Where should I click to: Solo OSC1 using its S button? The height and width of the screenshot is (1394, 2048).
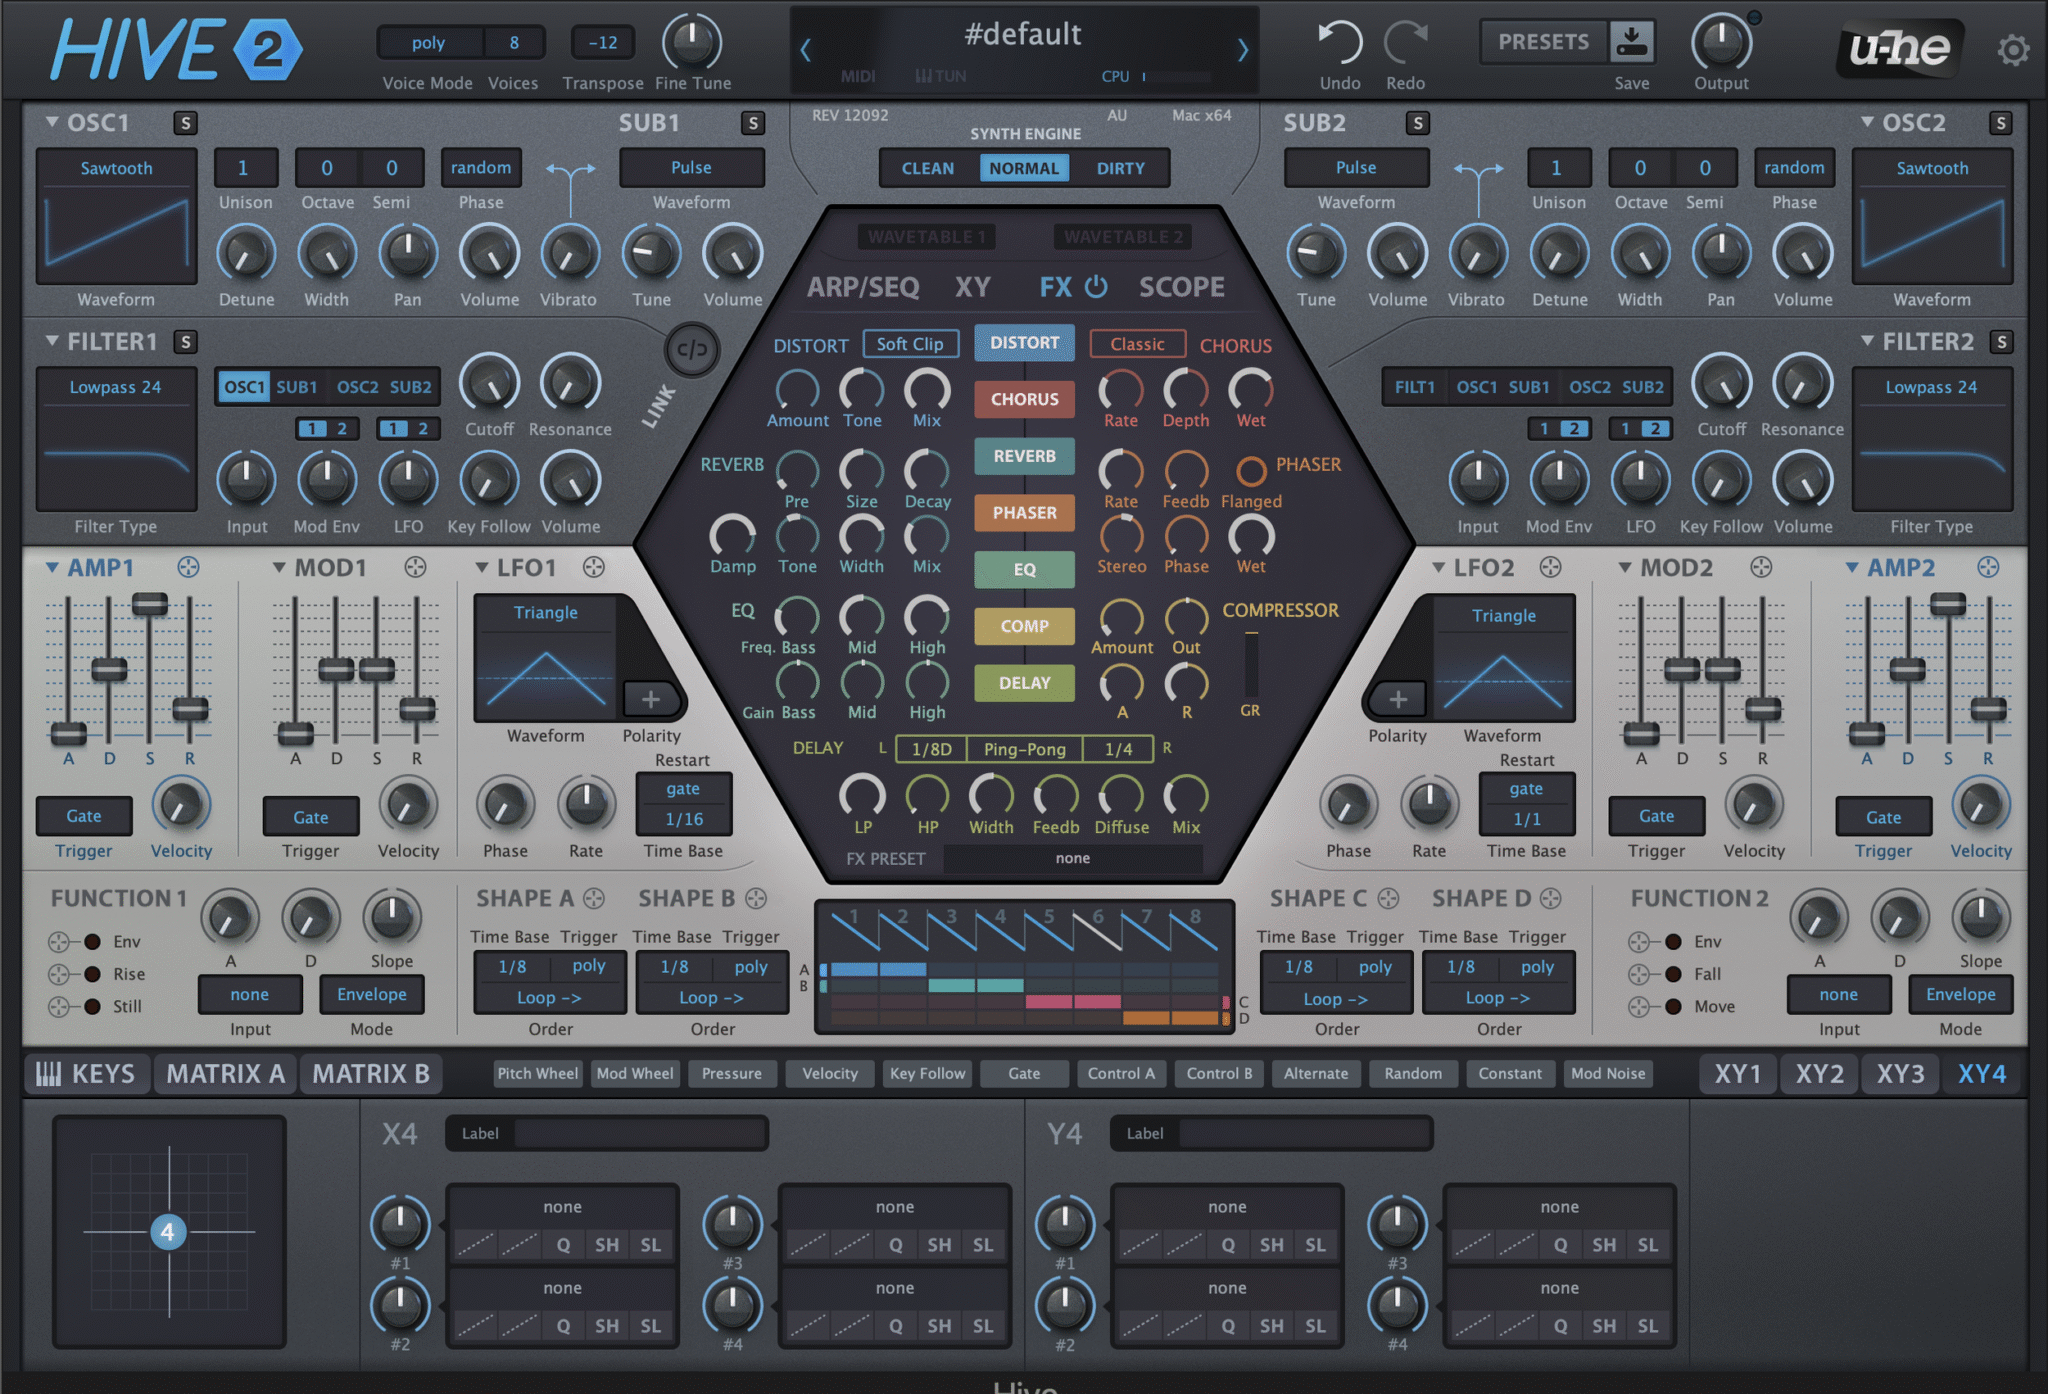click(185, 122)
